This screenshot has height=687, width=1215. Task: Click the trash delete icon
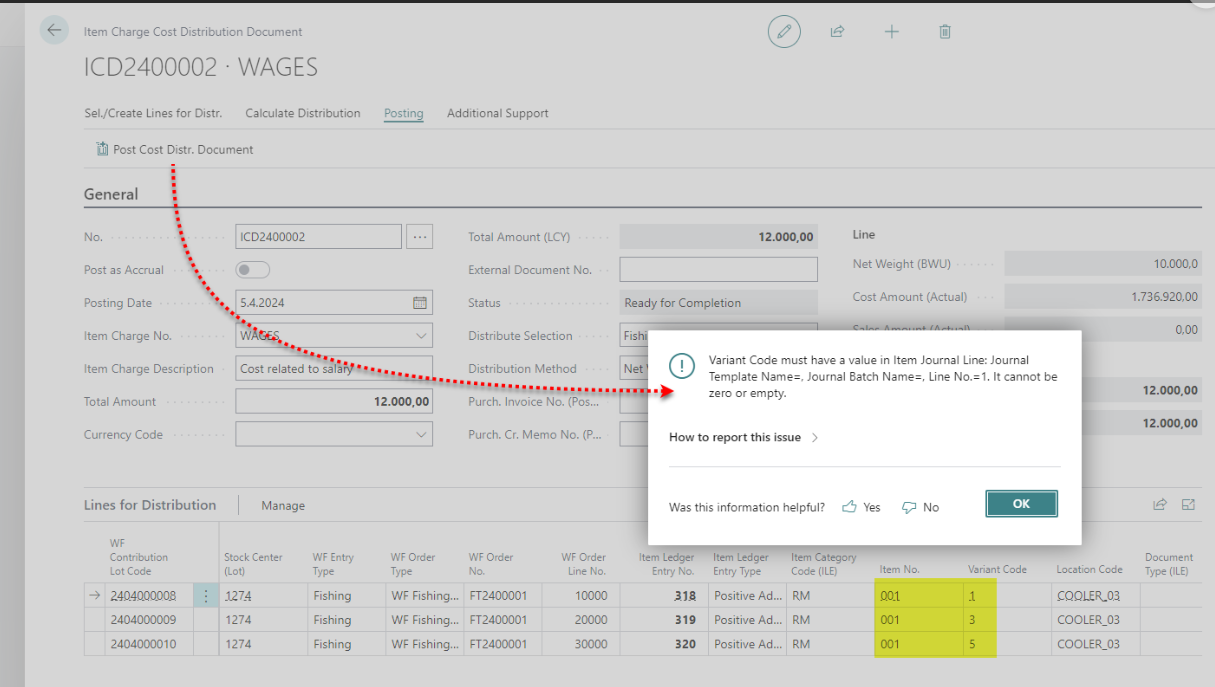(945, 32)
